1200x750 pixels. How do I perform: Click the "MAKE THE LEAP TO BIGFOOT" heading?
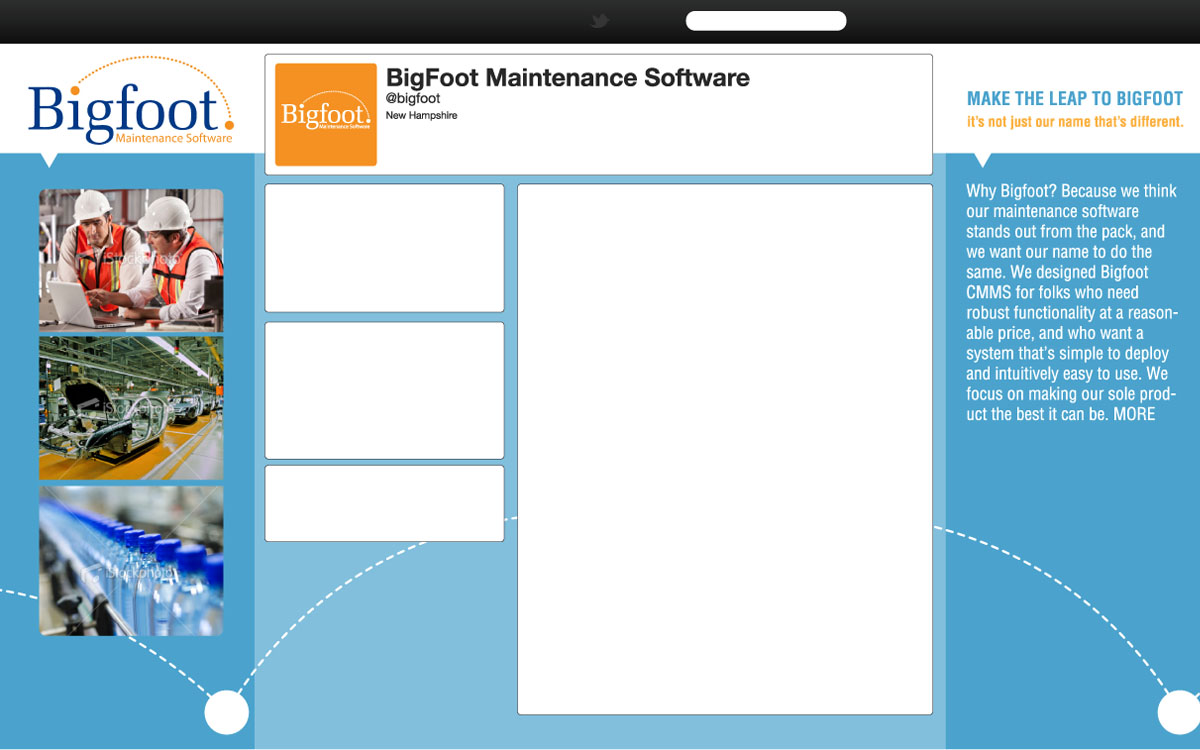pos(1075,99)
